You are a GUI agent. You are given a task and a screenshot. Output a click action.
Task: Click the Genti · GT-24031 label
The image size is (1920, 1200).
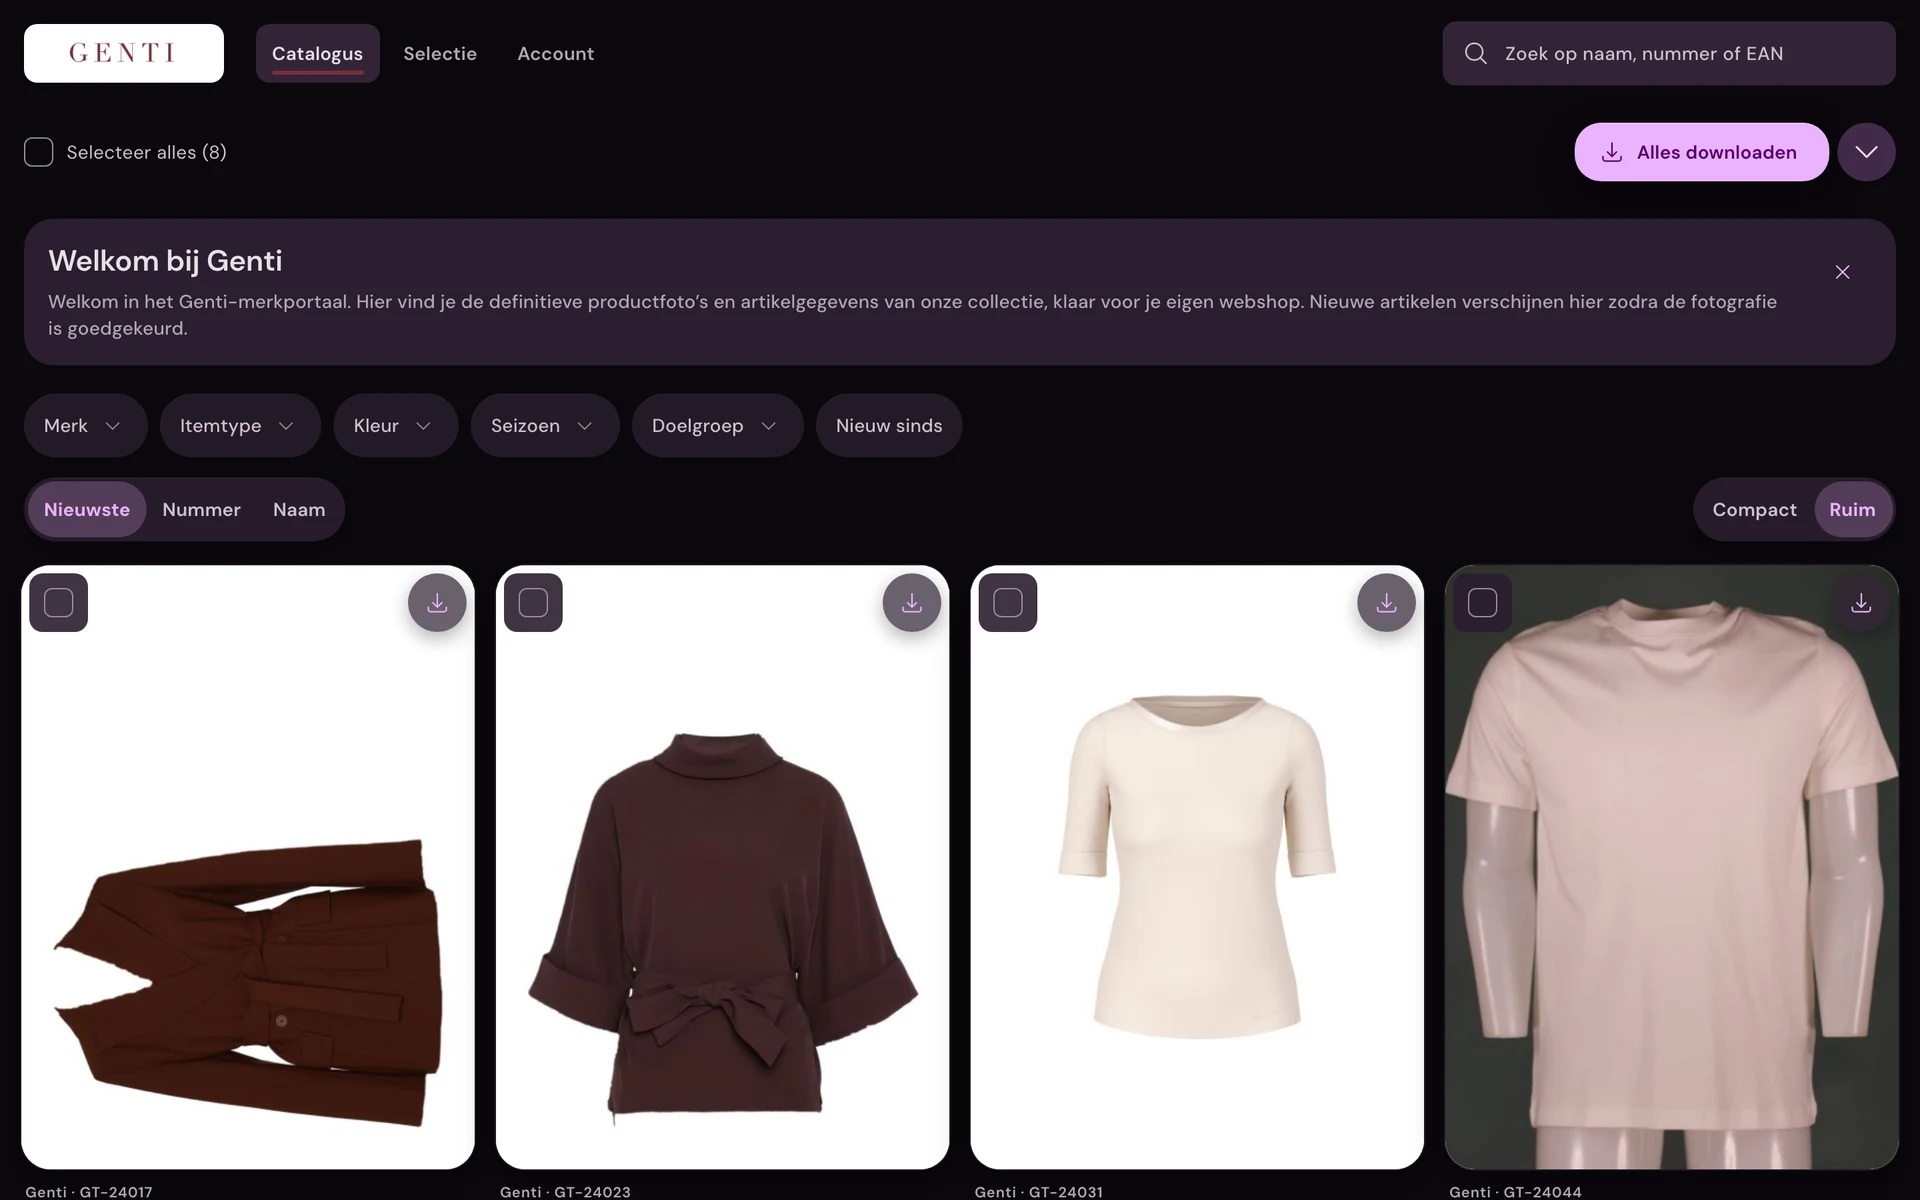(1039, 1191)
